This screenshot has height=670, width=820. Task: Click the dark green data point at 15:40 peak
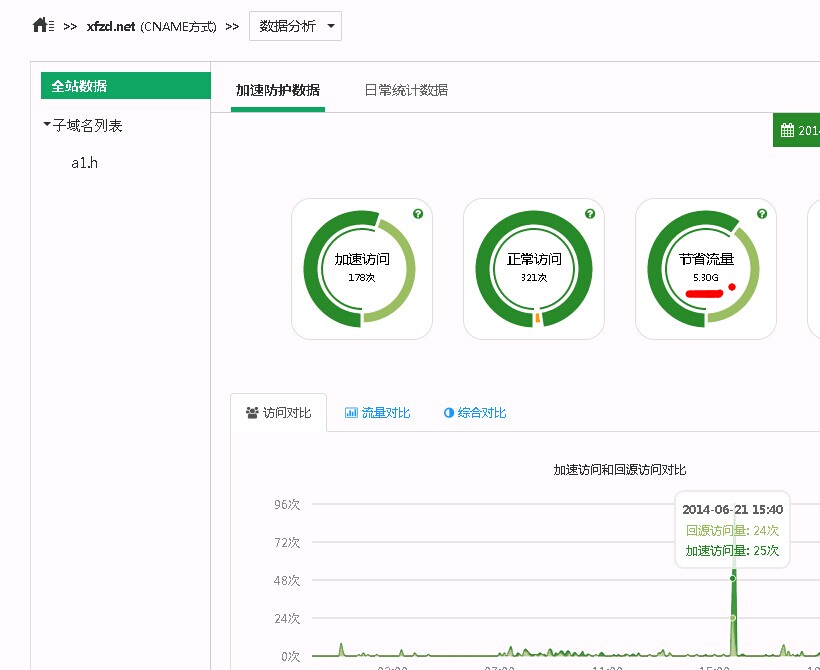733,578
